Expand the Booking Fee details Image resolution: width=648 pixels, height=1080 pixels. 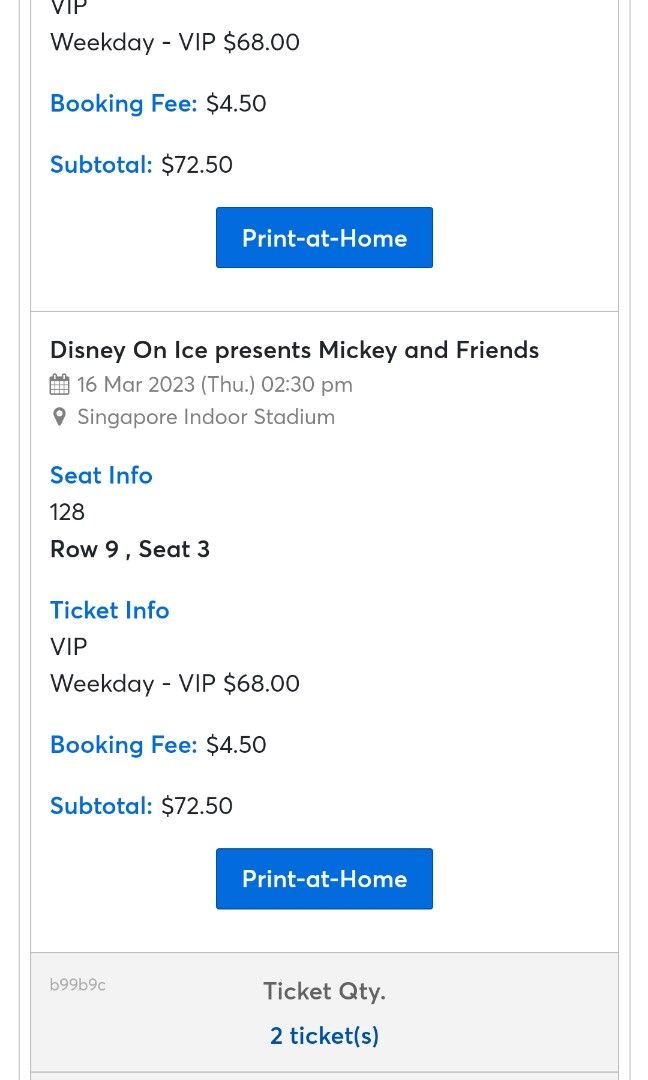click(x=123, y=744)
